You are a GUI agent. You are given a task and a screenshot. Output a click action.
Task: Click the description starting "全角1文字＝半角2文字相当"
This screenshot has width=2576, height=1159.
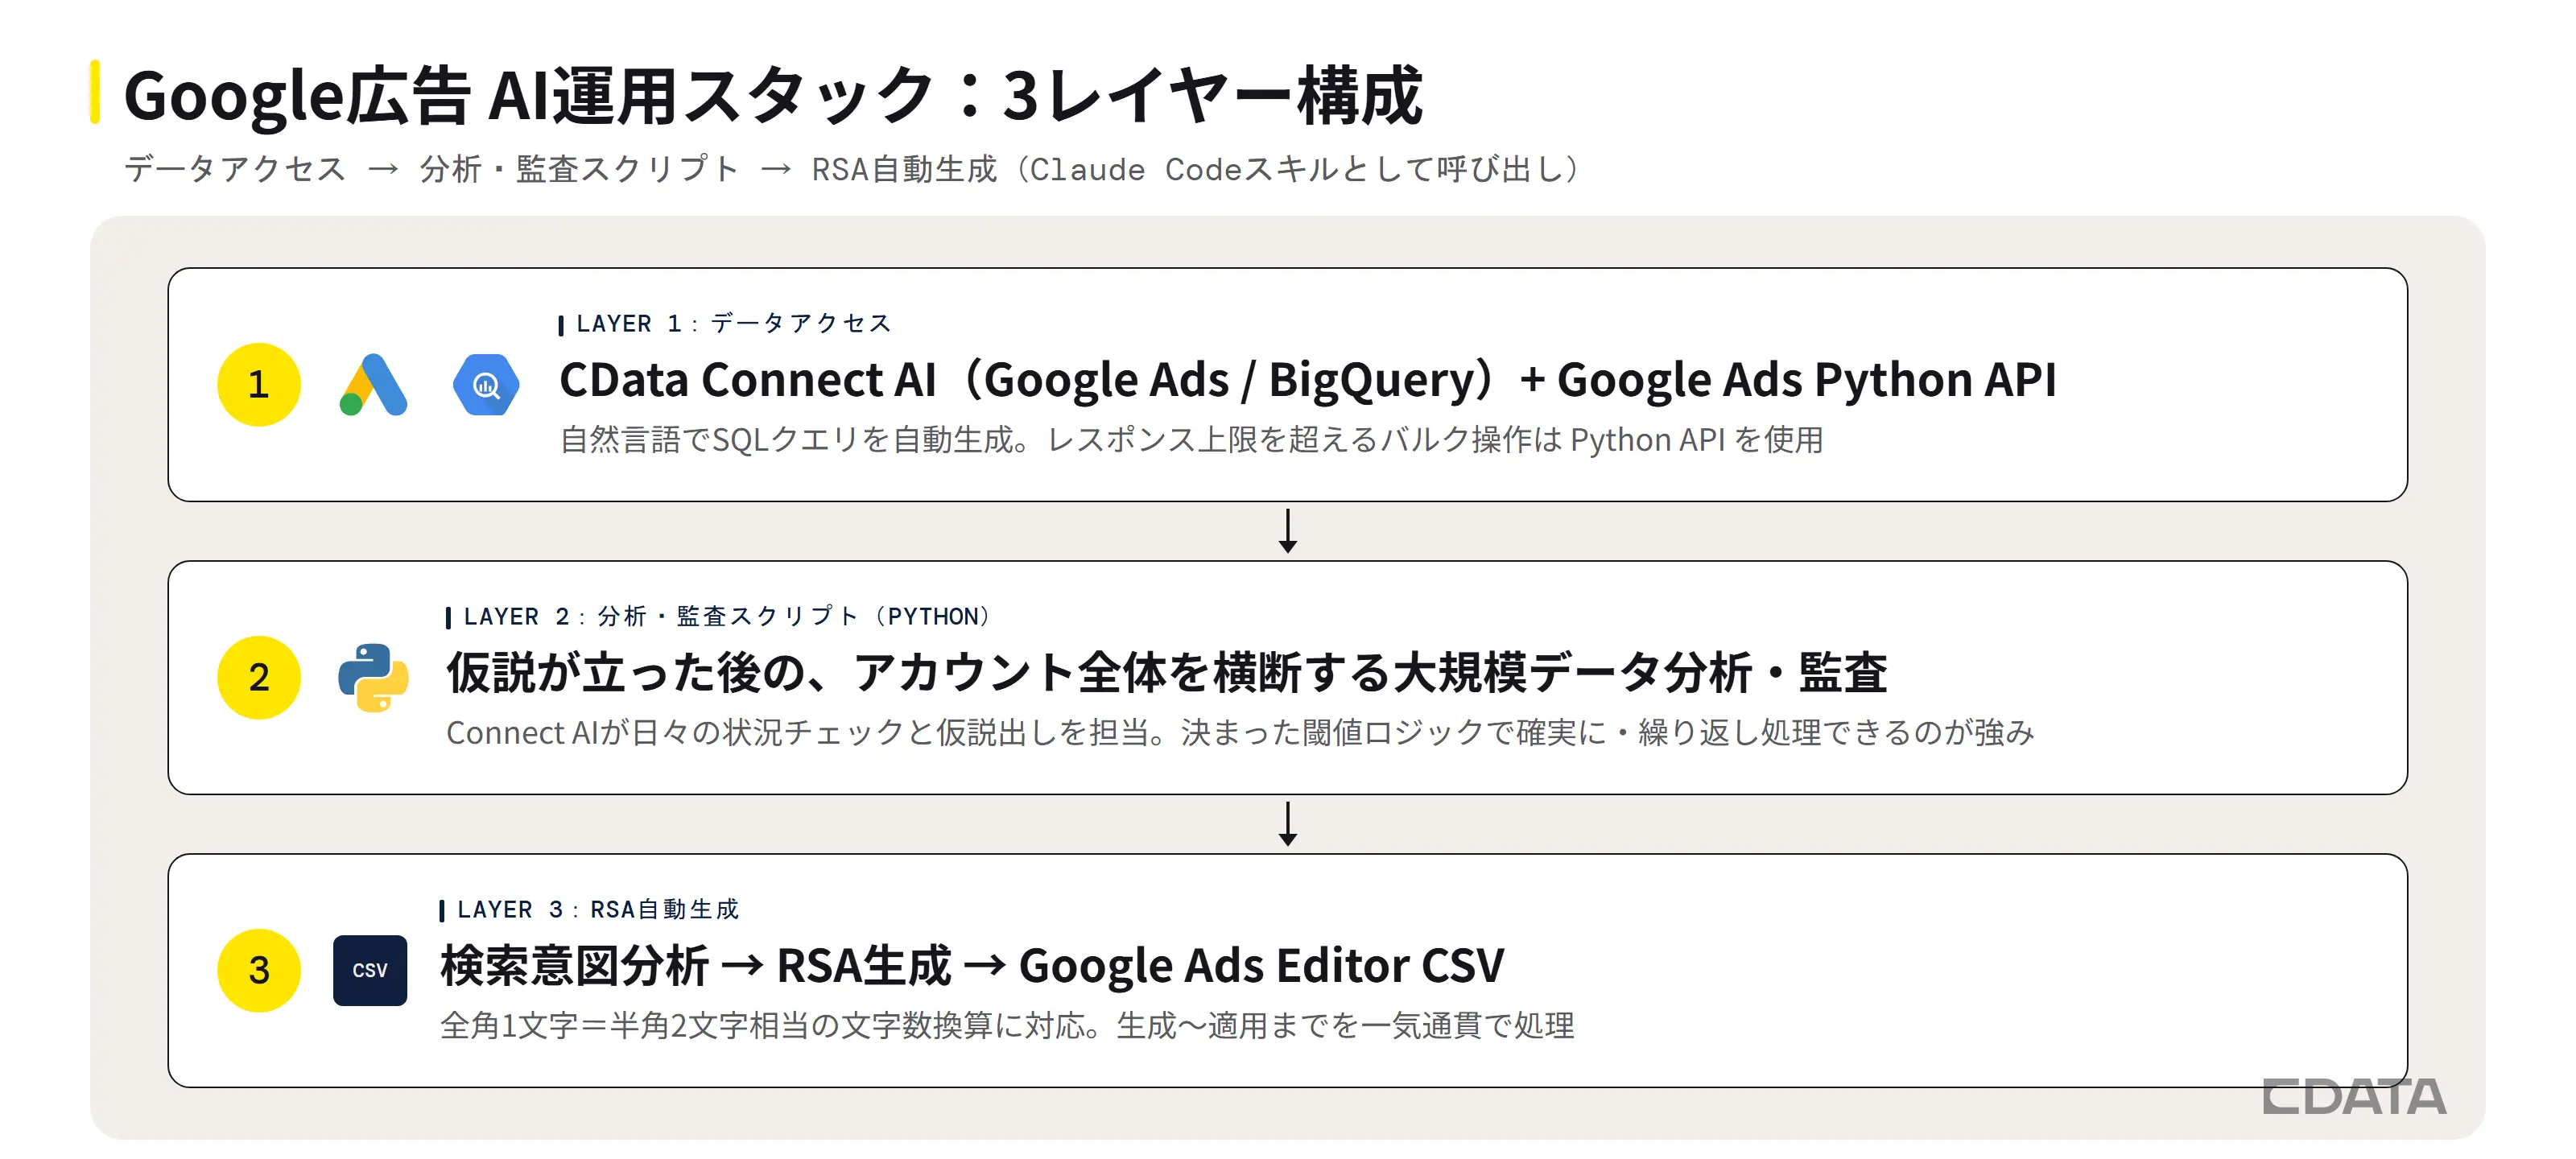pos(1007,1026)
